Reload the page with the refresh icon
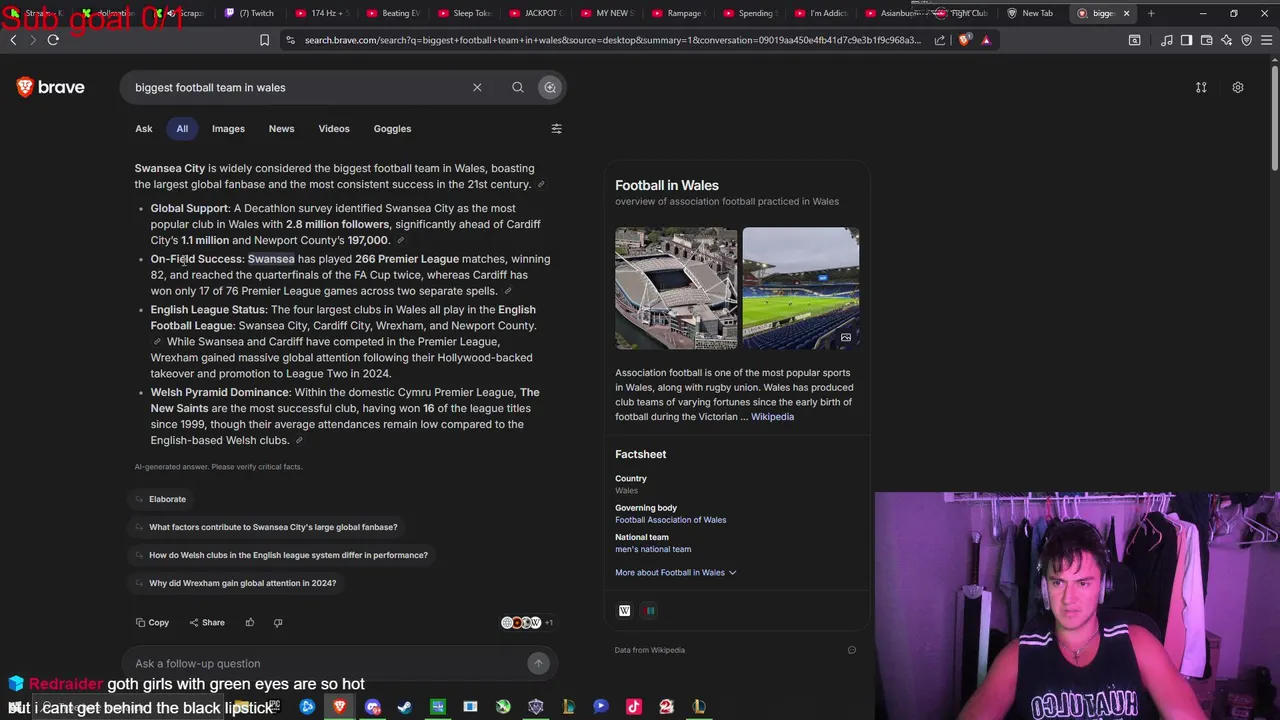This screenshot has height=720, width=1280. (x=53, y=40)
